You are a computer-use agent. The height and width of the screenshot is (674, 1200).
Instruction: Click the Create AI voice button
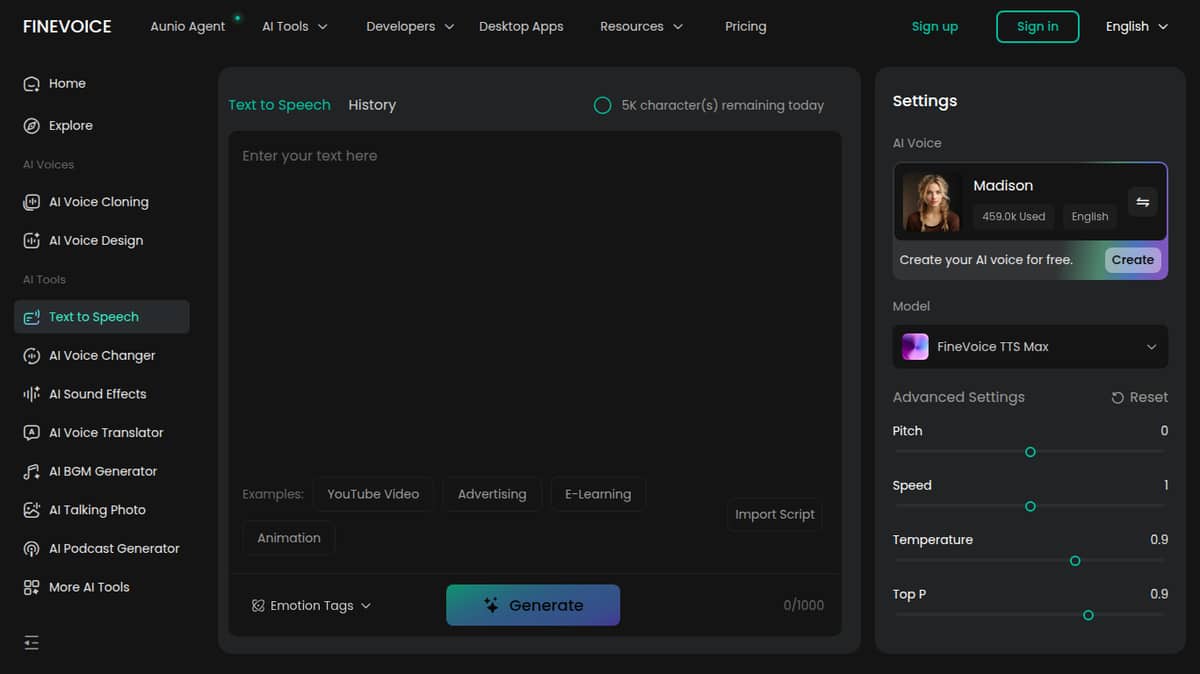tap(1133, 260)
